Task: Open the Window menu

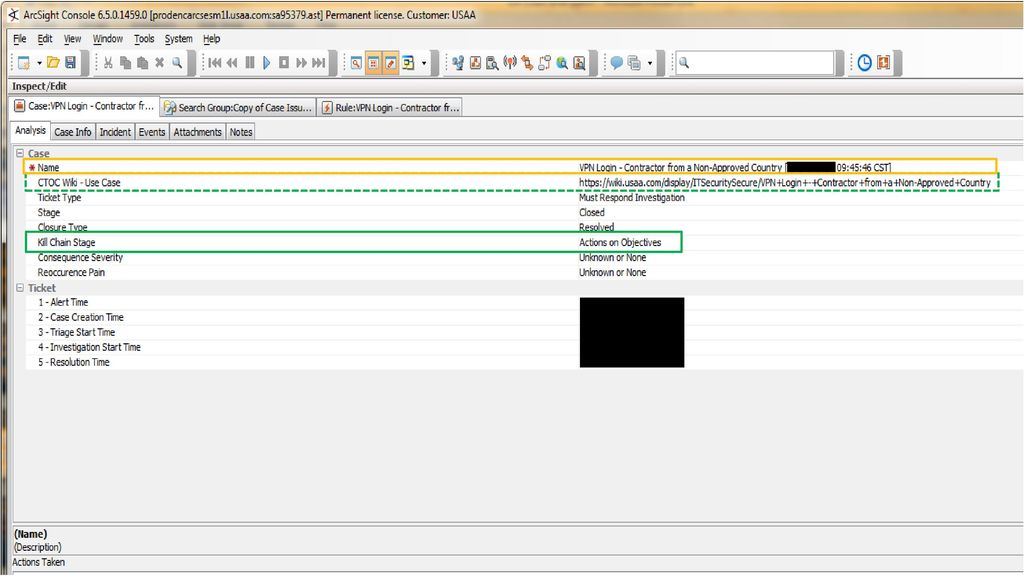Action: (x=108, y=39)
